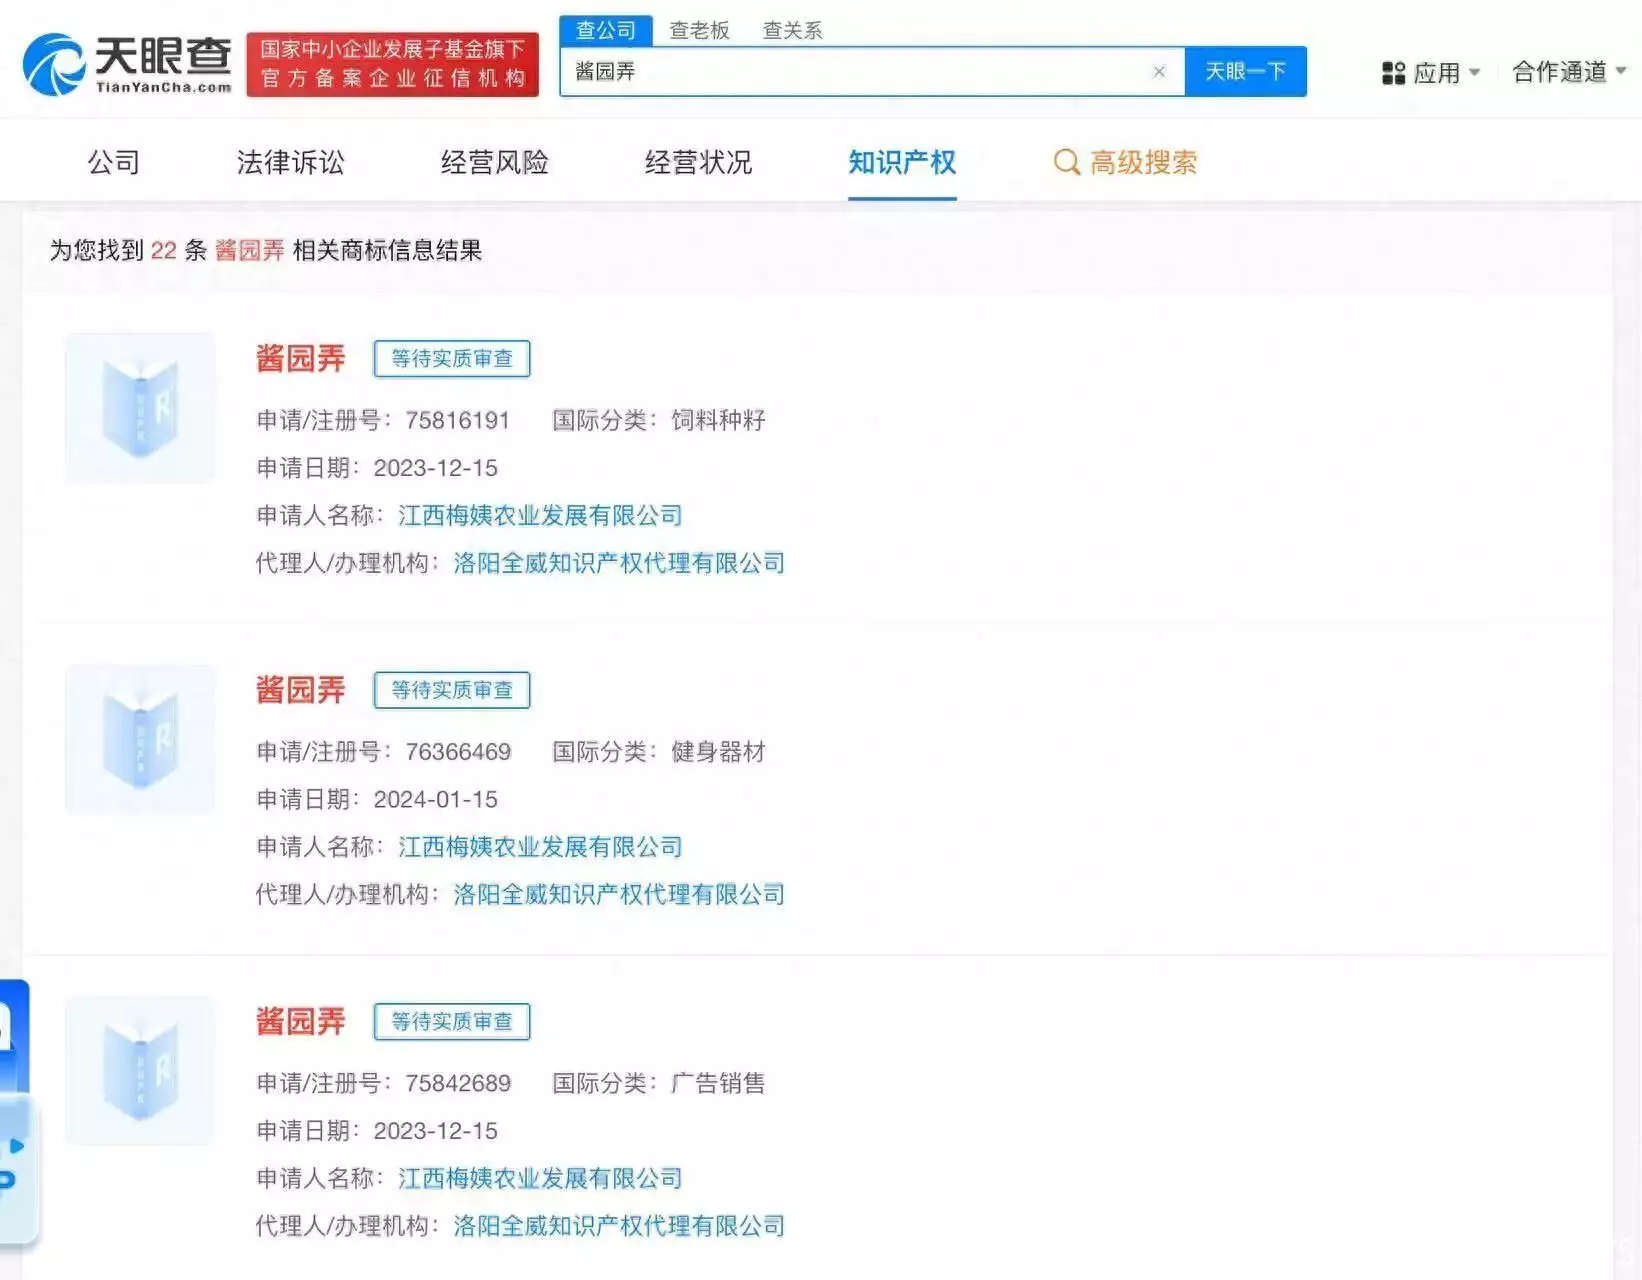Screen dimensions: 1642x1280
Task: Click the 天眼一下 search button
Action: pos(1245,72)
